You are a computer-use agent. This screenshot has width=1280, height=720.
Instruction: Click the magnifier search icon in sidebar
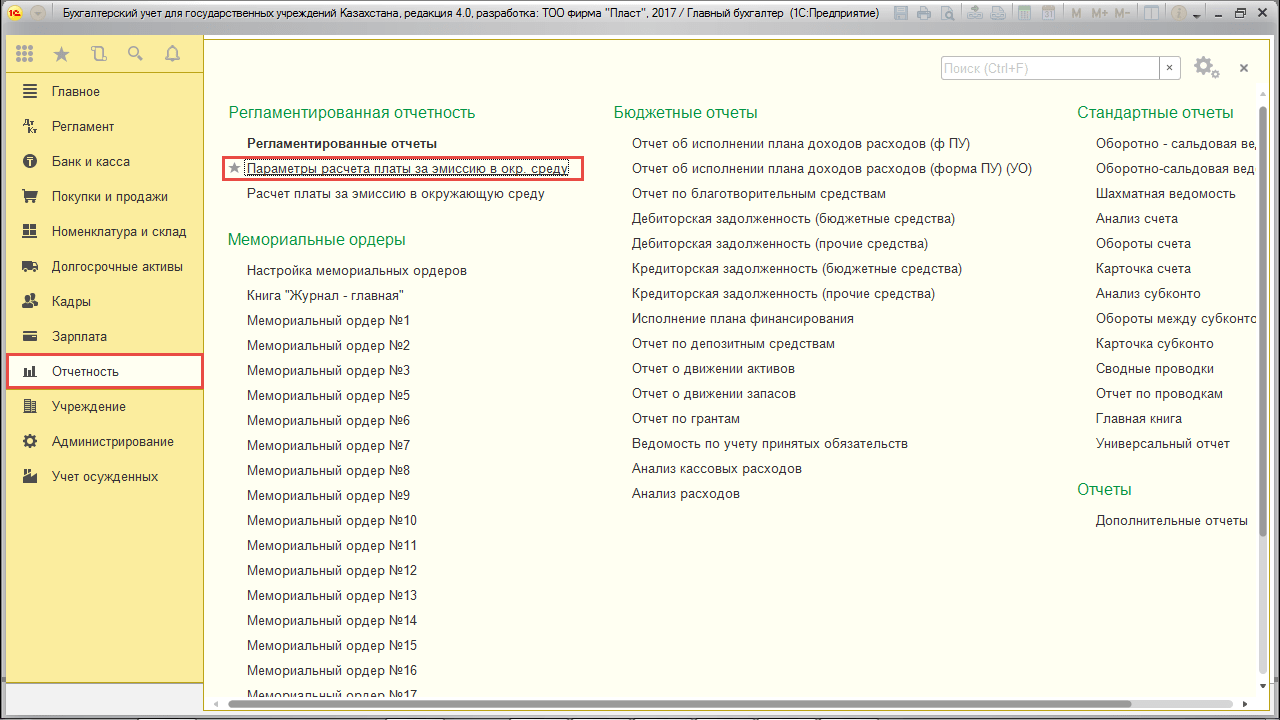[x=135, y=54]
